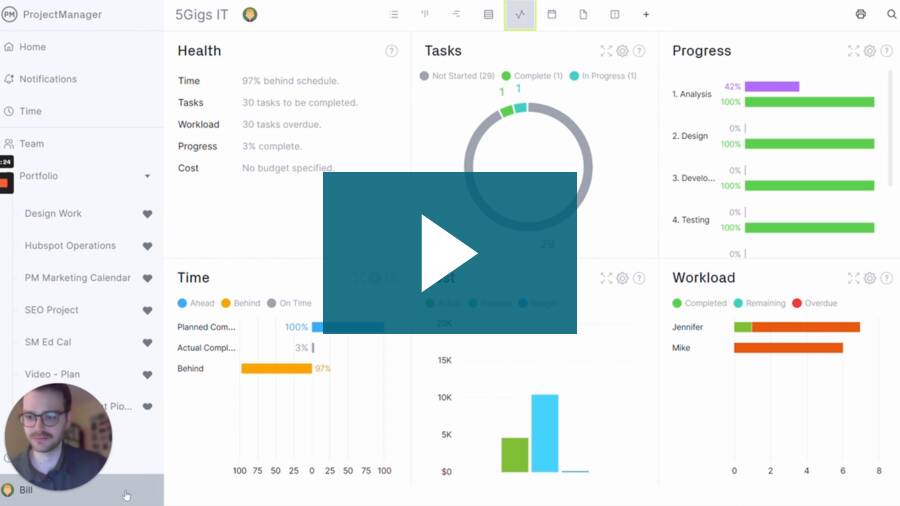Add a new view with plus icon
900x506 pixels.
tap(646, 14)
